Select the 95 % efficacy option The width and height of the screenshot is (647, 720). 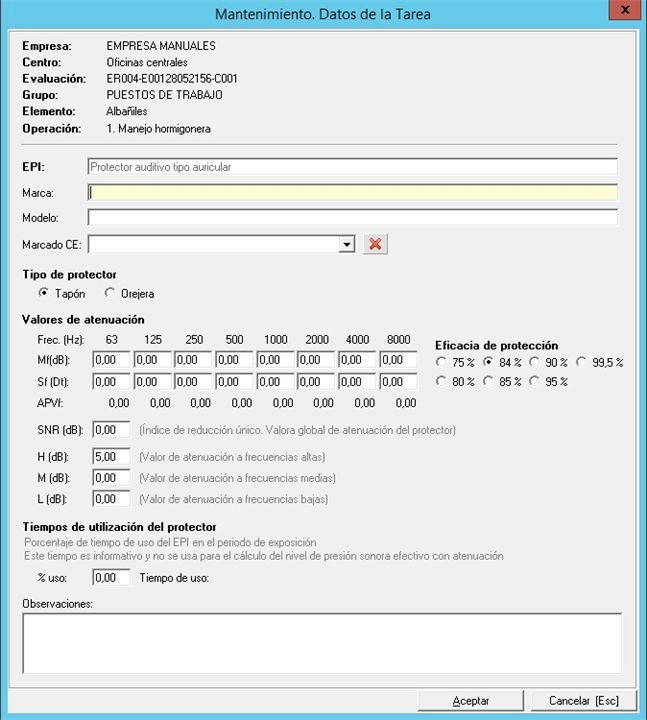click(x=535, y=381)
